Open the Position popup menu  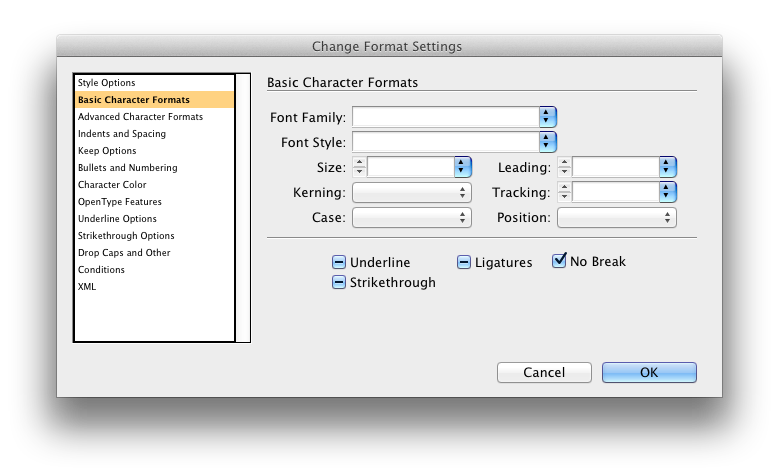click(617, 217)
